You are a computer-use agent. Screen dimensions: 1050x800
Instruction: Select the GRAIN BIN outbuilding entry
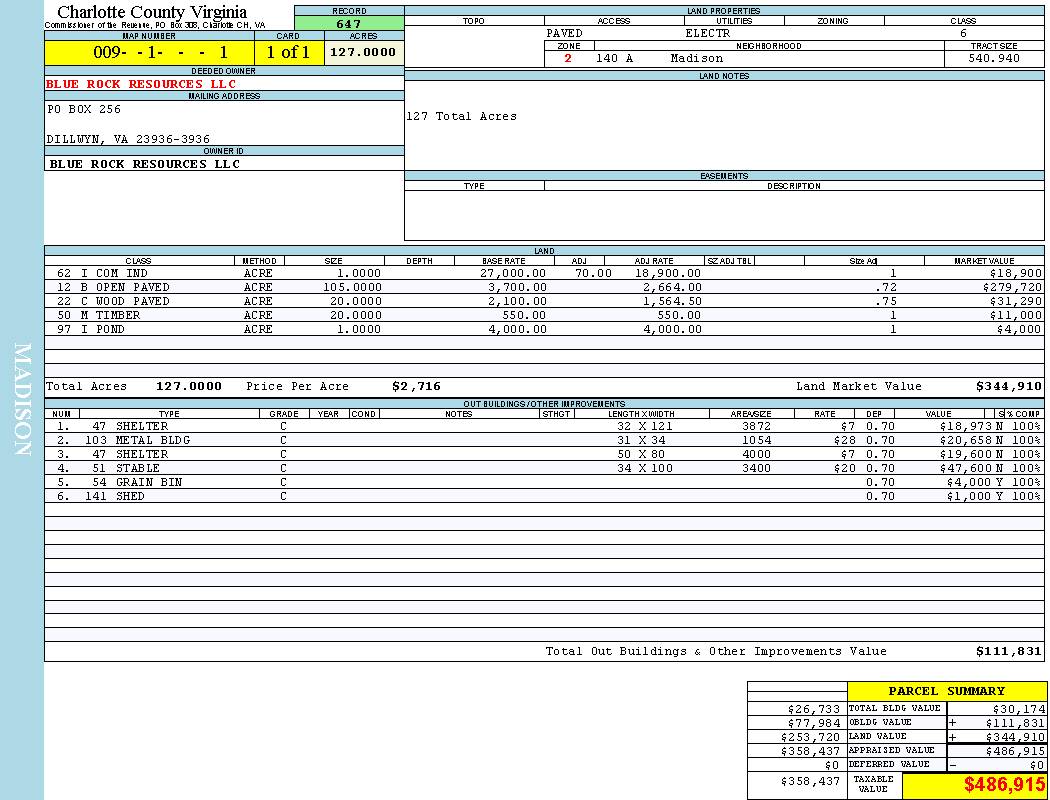(148, 482)
